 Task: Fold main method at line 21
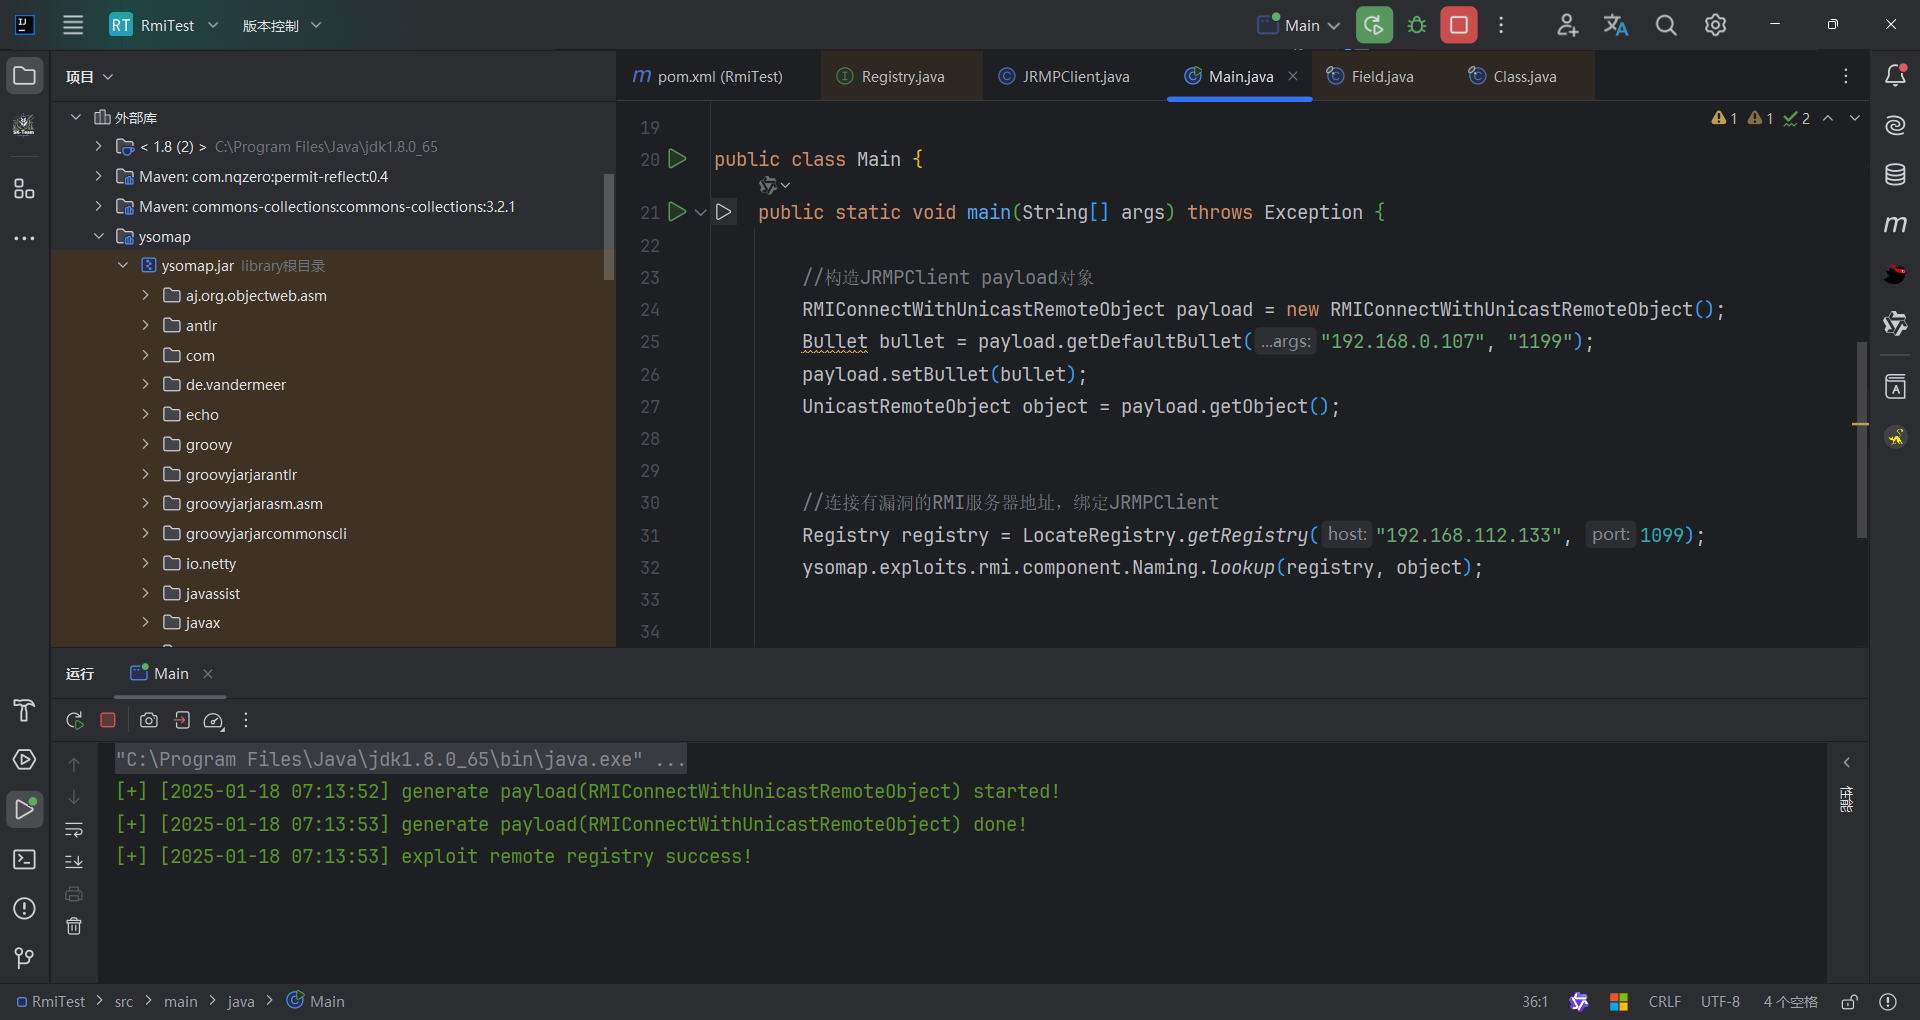coord(700,212)
